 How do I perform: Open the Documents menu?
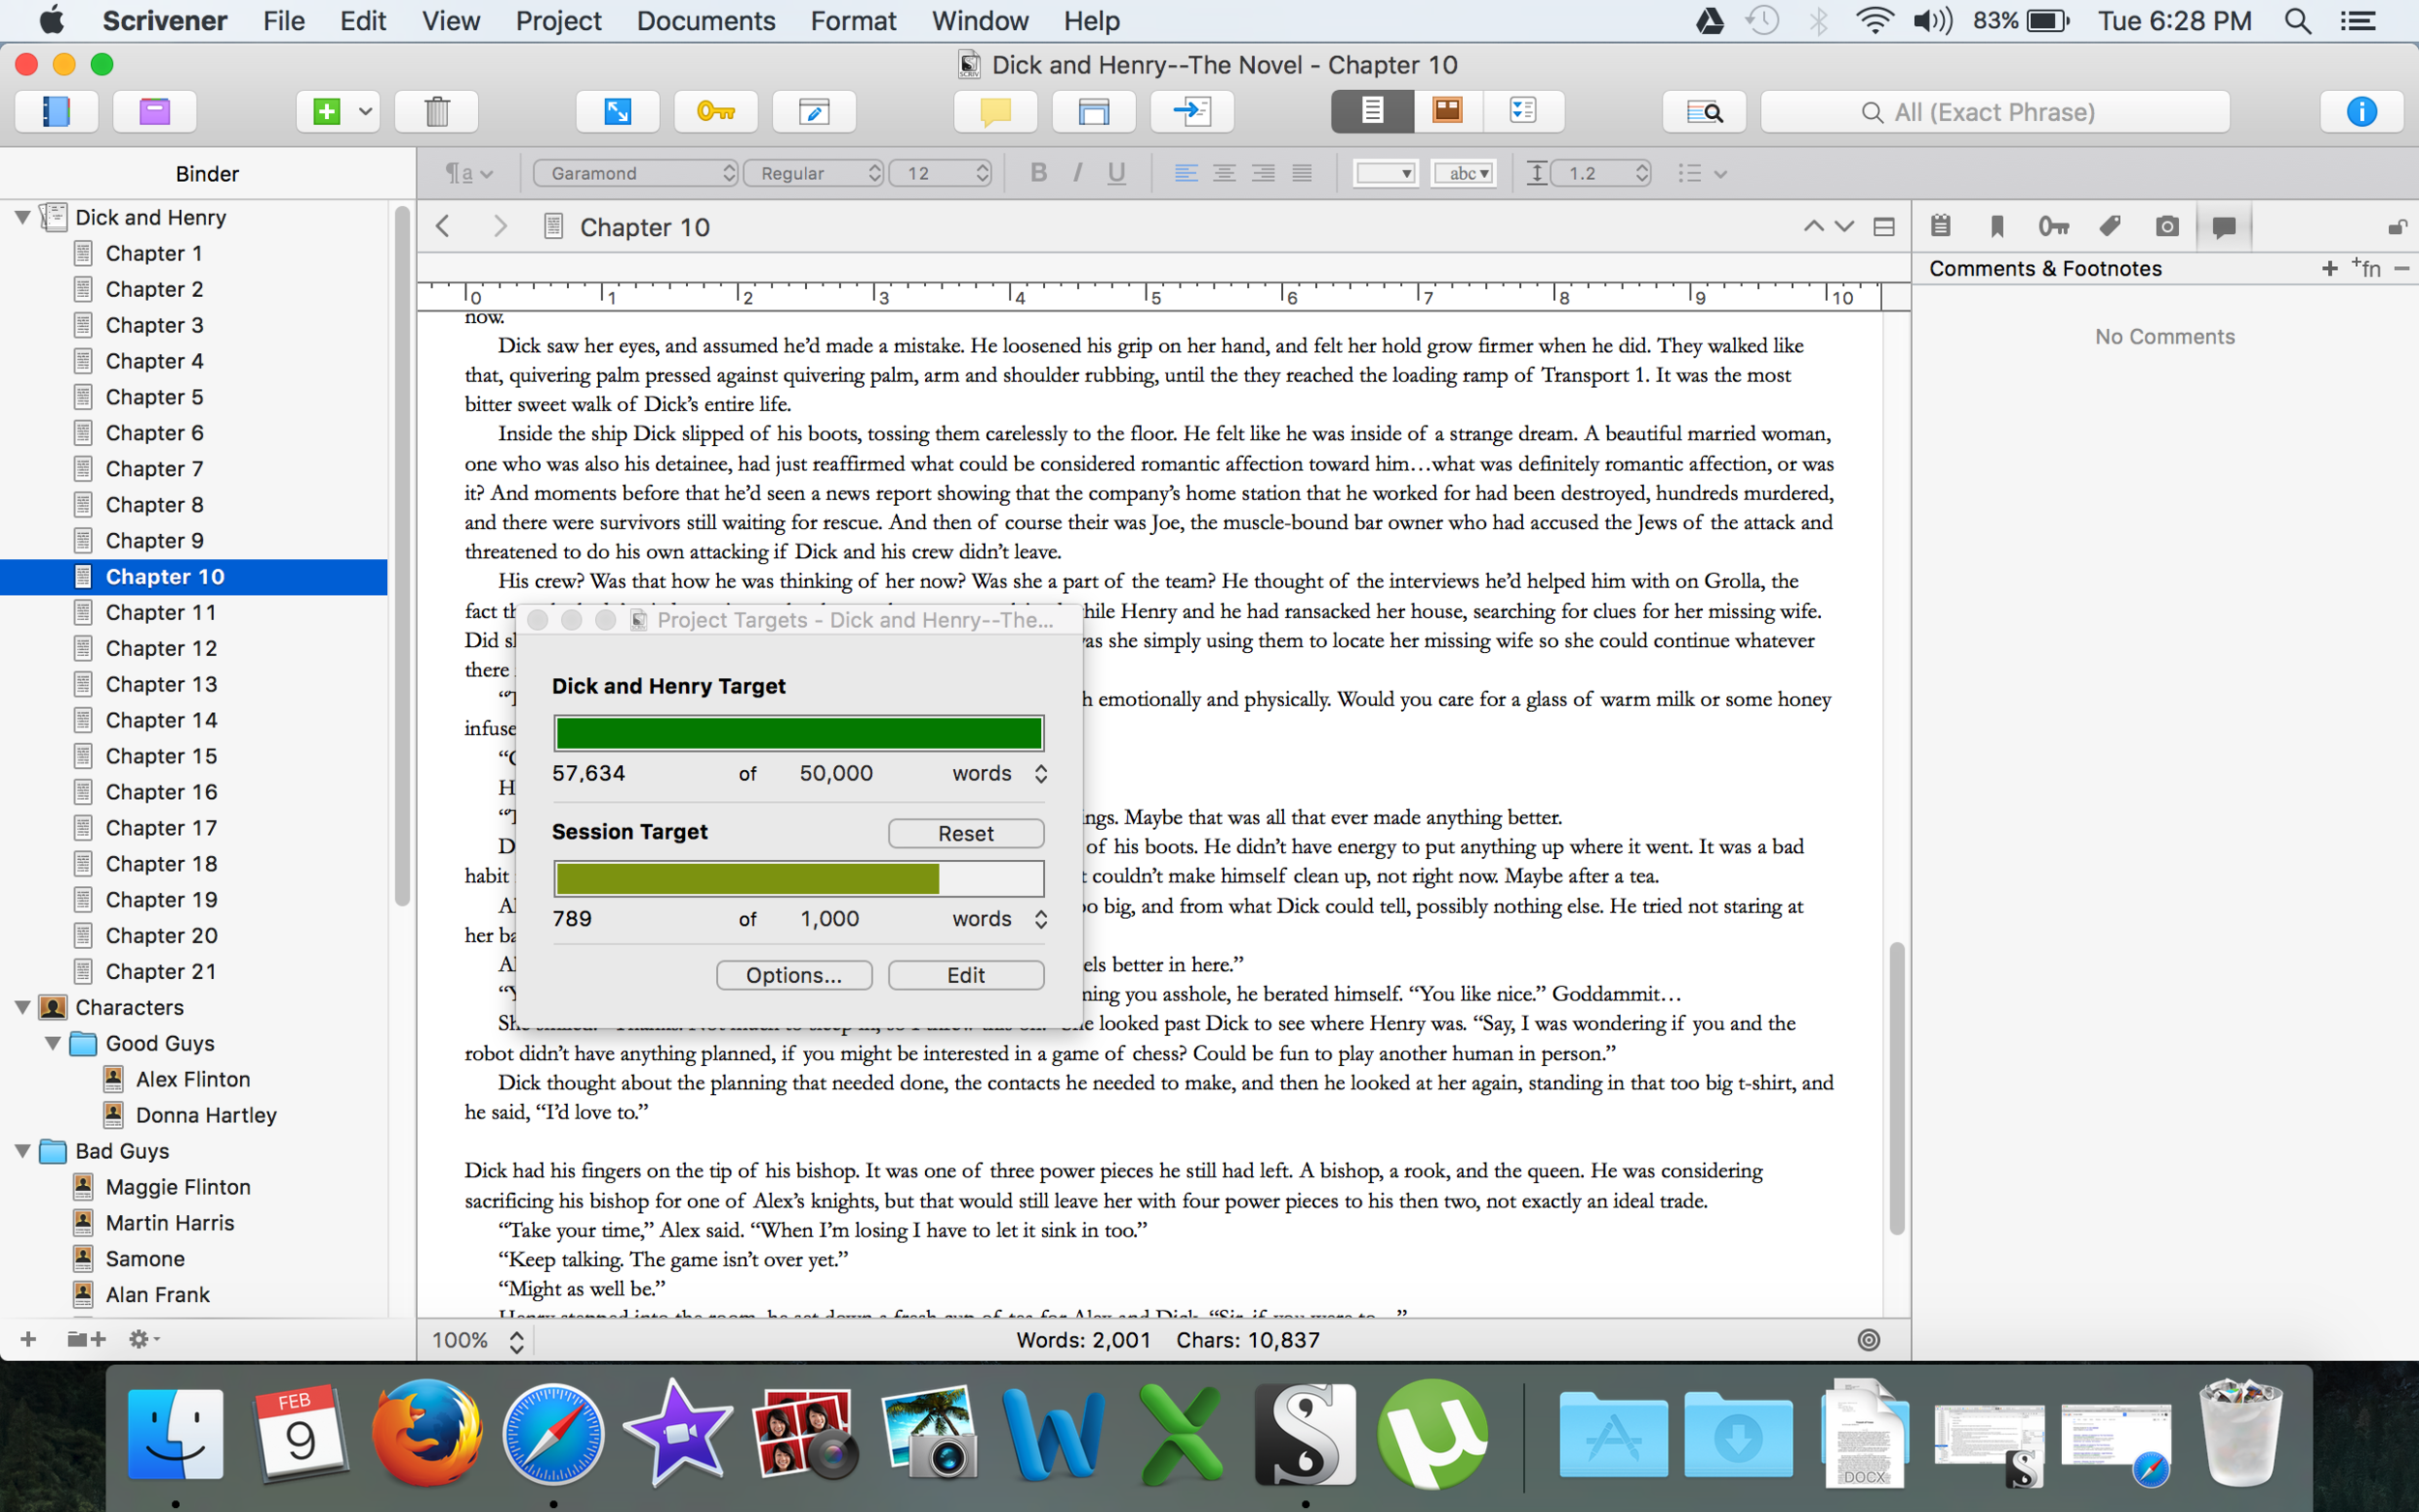[x=706, y=20]
